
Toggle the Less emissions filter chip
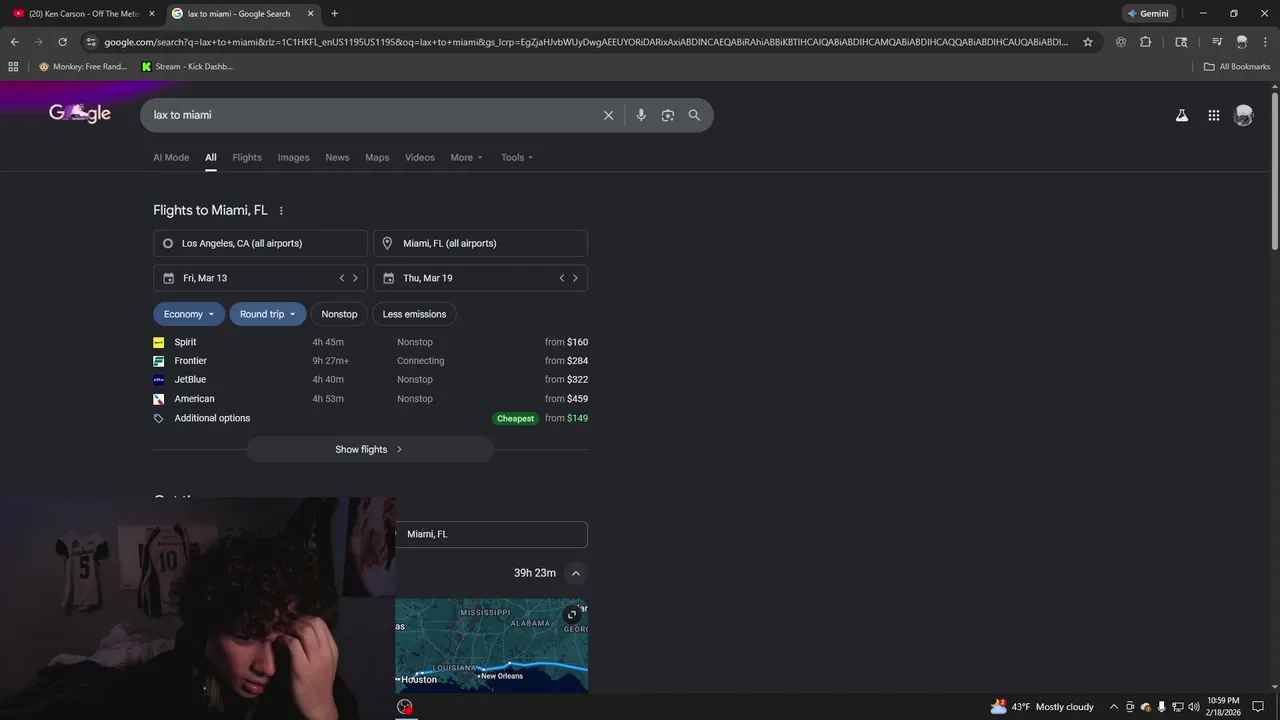(414, 314)
